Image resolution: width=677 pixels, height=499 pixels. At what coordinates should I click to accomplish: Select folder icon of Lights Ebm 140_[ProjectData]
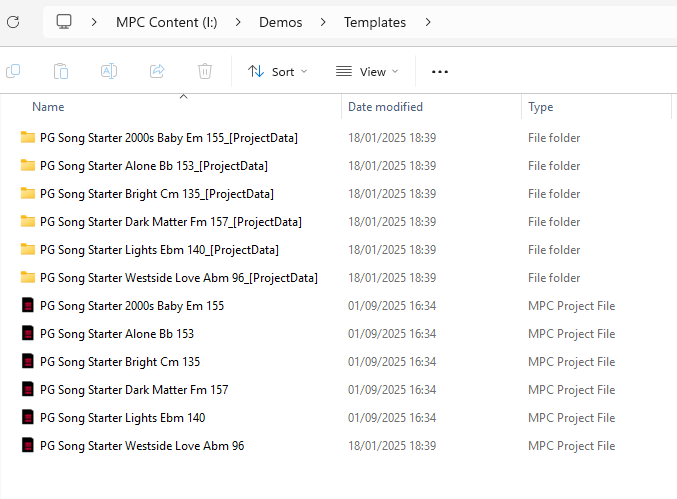pyautogui.click(x=28, y=250)
